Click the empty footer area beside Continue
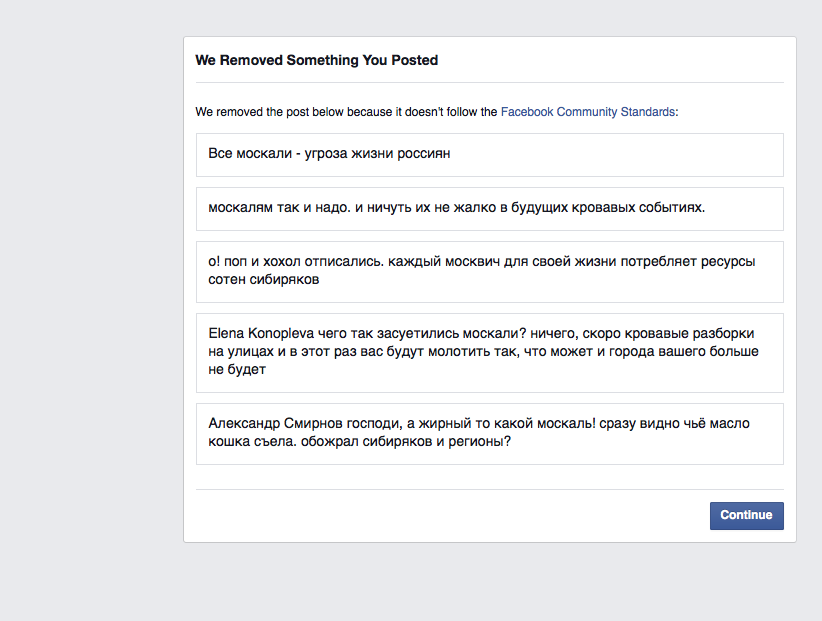The width and height of the screenshot is (822, 621). pos(451,516)
